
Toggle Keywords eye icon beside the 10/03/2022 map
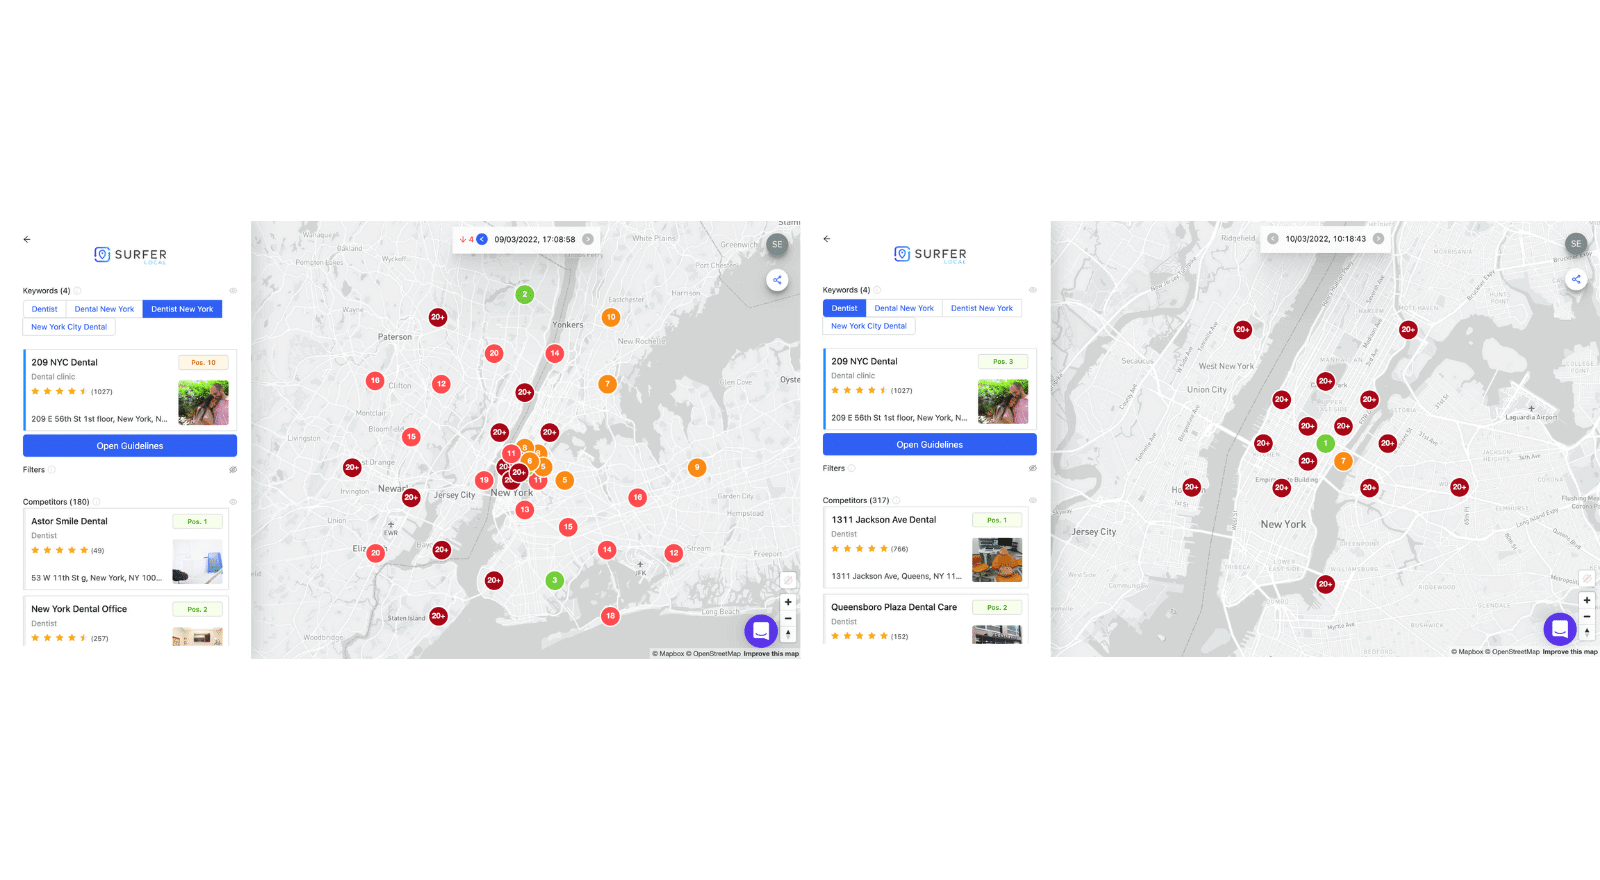[x=1033, y=290]
